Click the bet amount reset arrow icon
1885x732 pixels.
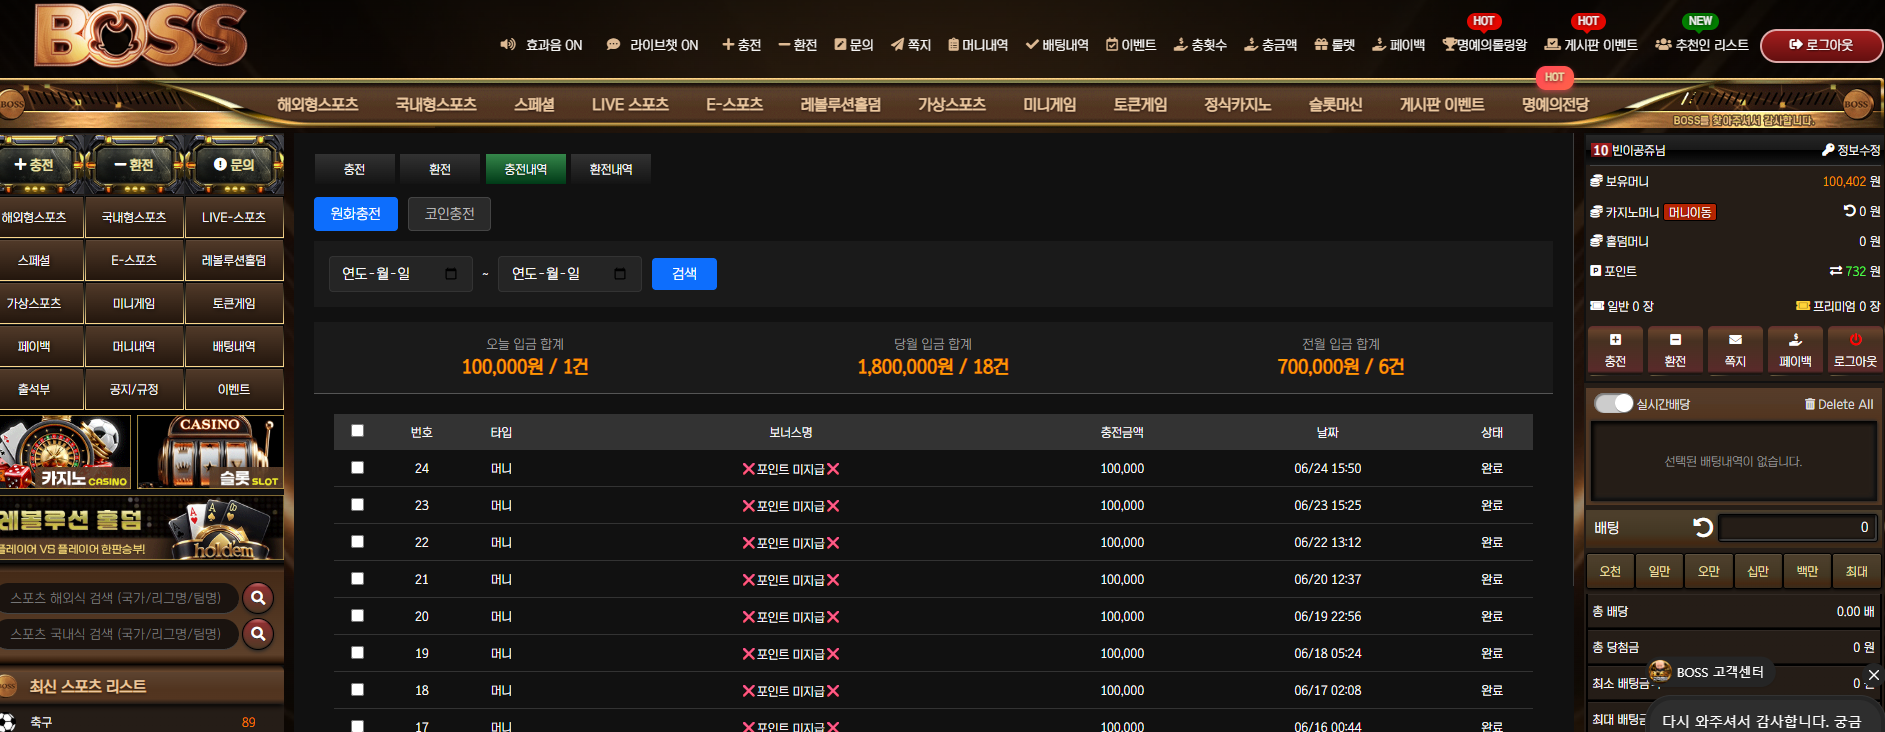[x=1702, y=527]
